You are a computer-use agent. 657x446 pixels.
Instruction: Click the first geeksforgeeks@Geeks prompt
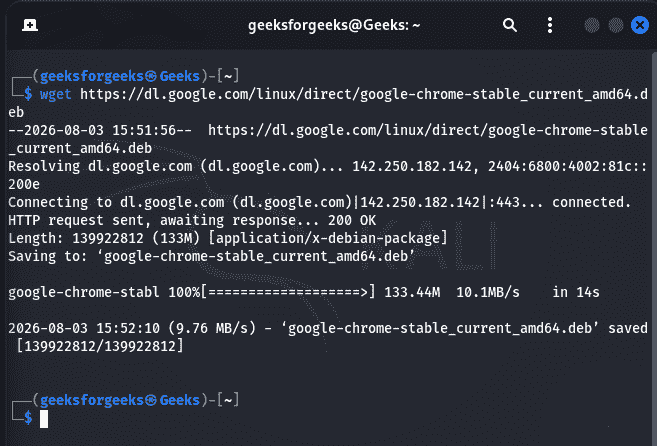[x=120, y=76]
